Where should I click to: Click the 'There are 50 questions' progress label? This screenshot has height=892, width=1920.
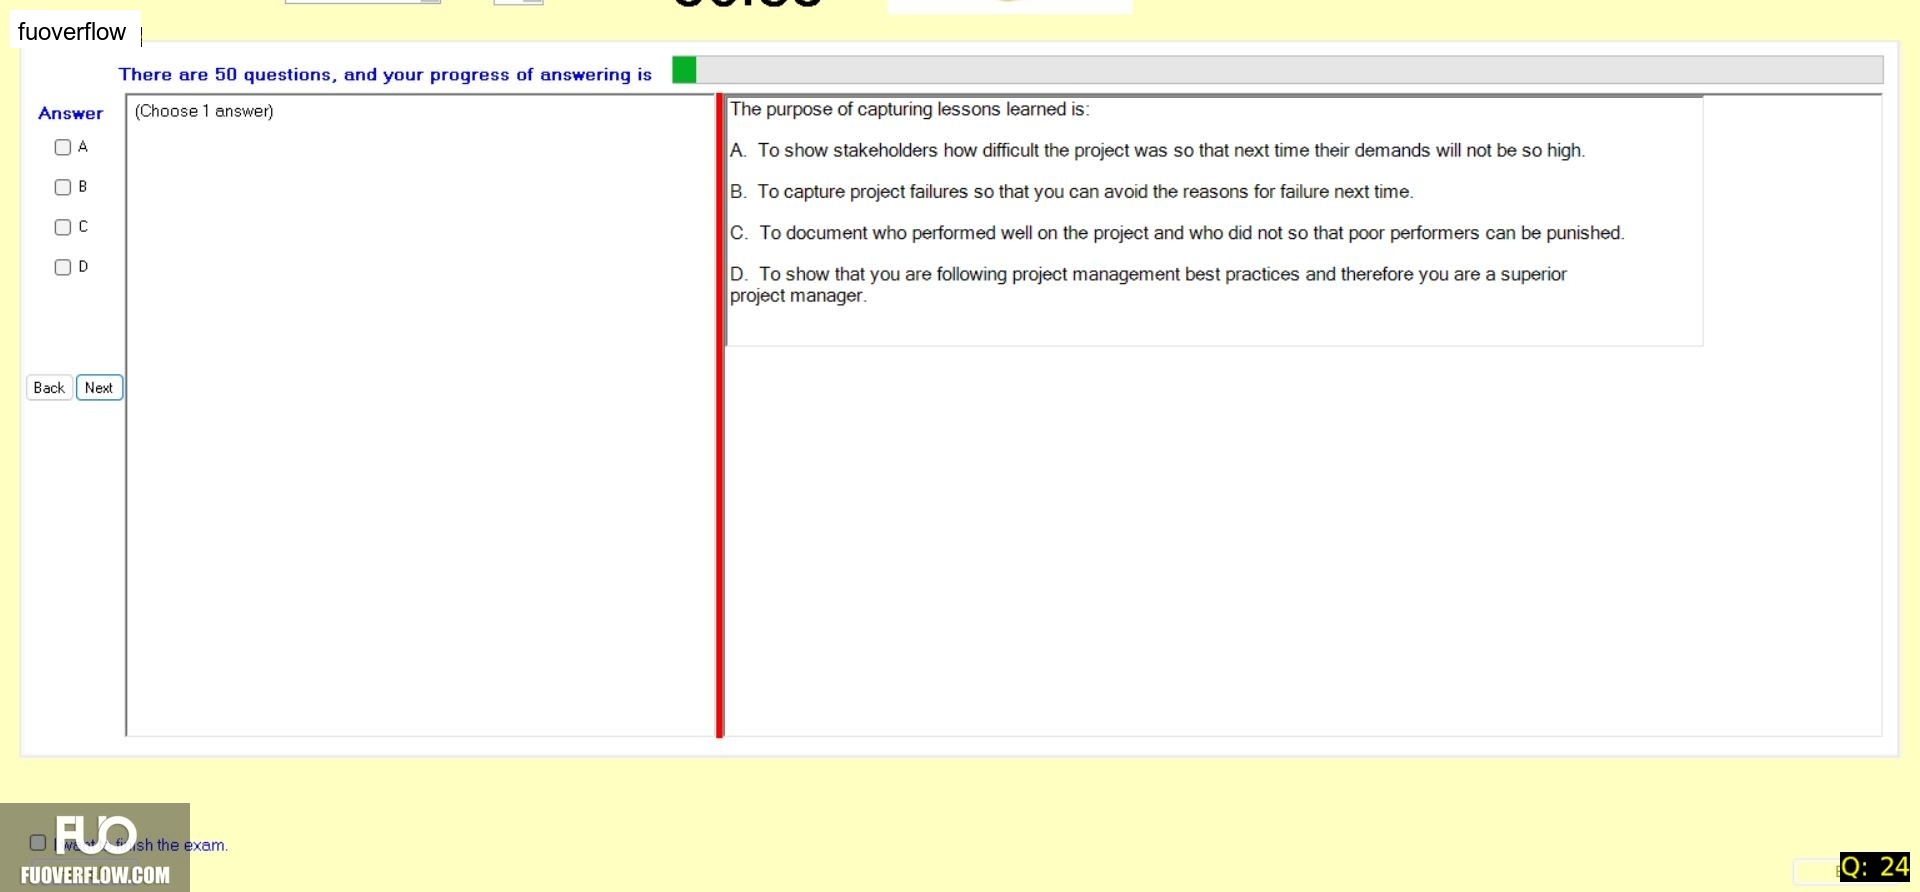(385, 75)
